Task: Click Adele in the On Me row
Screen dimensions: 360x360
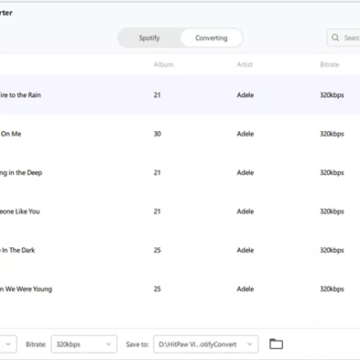Action: click(245, 134)
